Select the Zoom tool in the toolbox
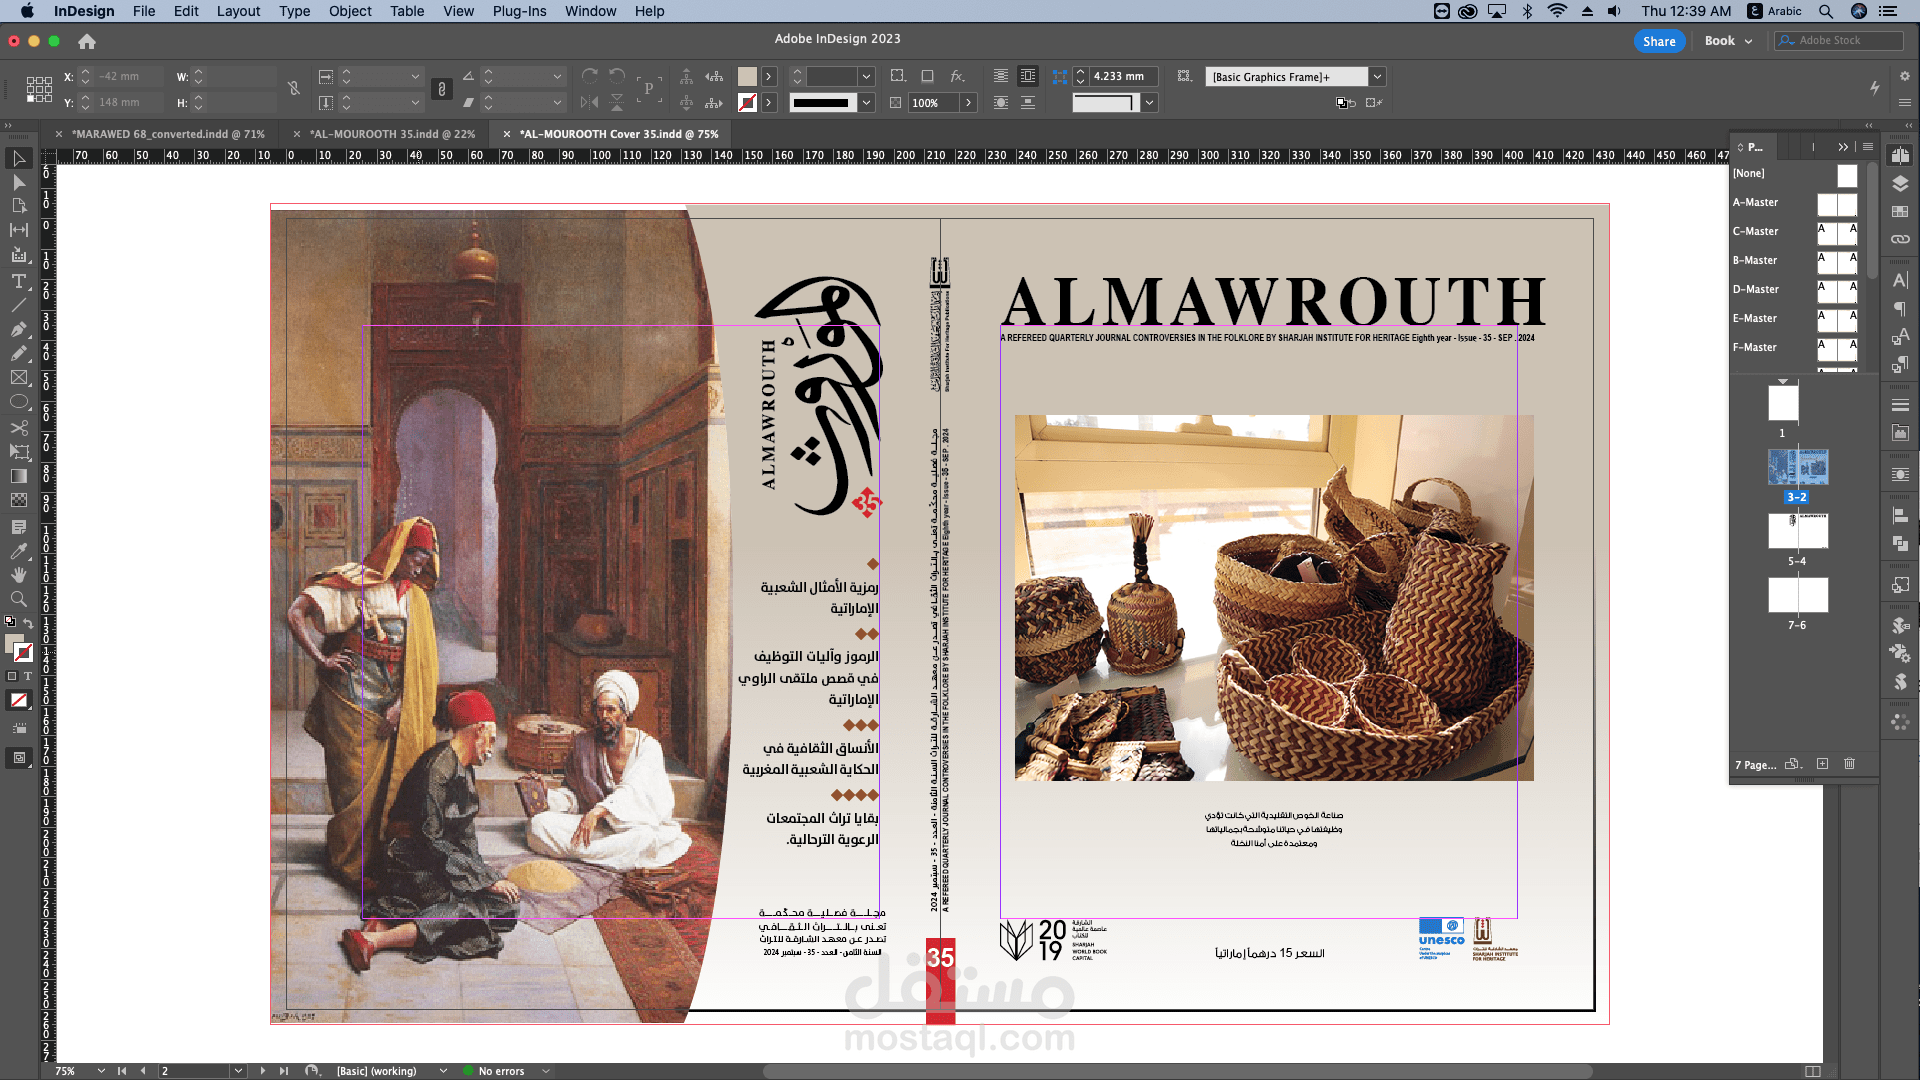The width and height of the screenshot is (1920, 1080). pos(19,599)
